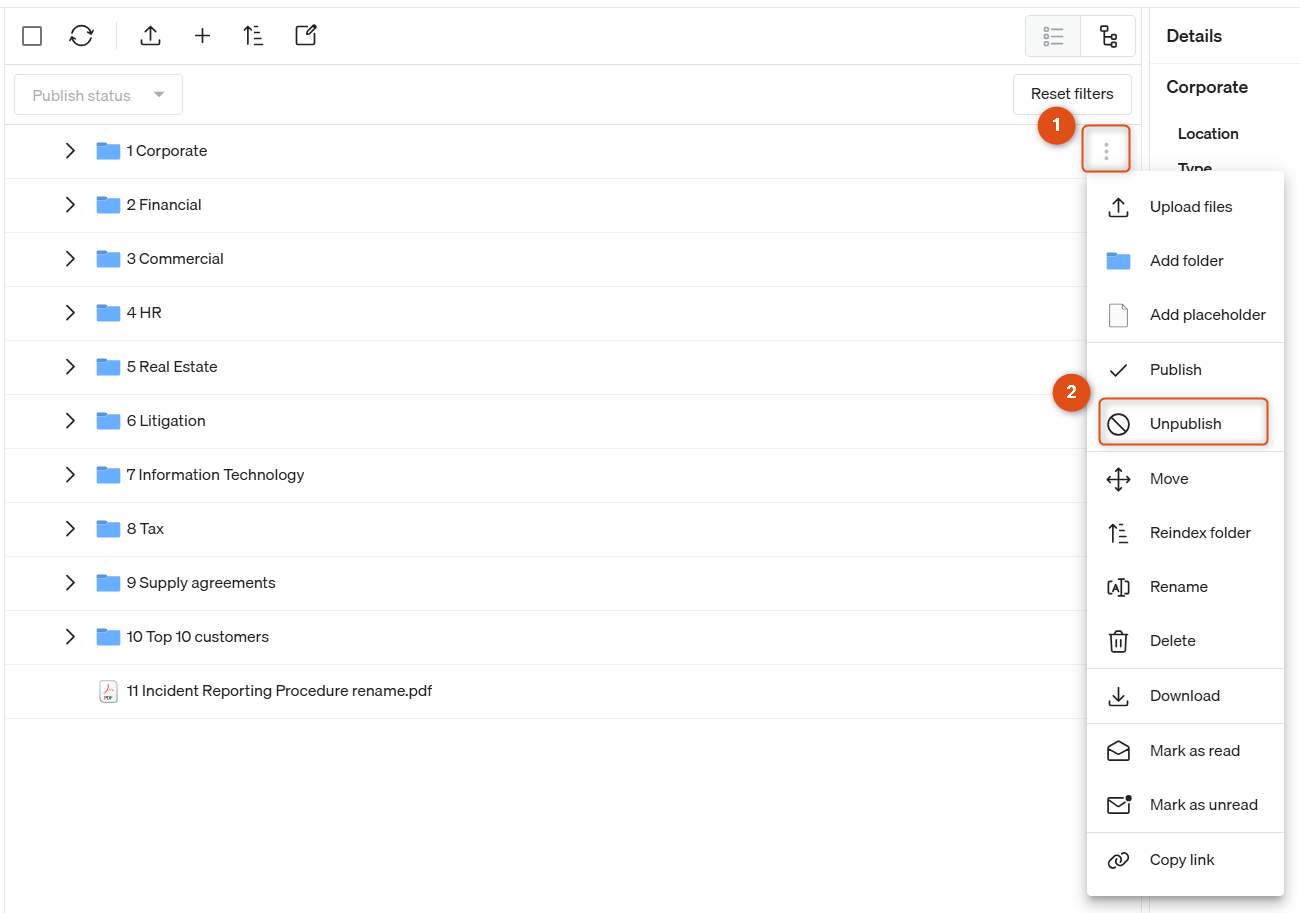Open the three-dot menu for Corporate folder

[1106, 151]
